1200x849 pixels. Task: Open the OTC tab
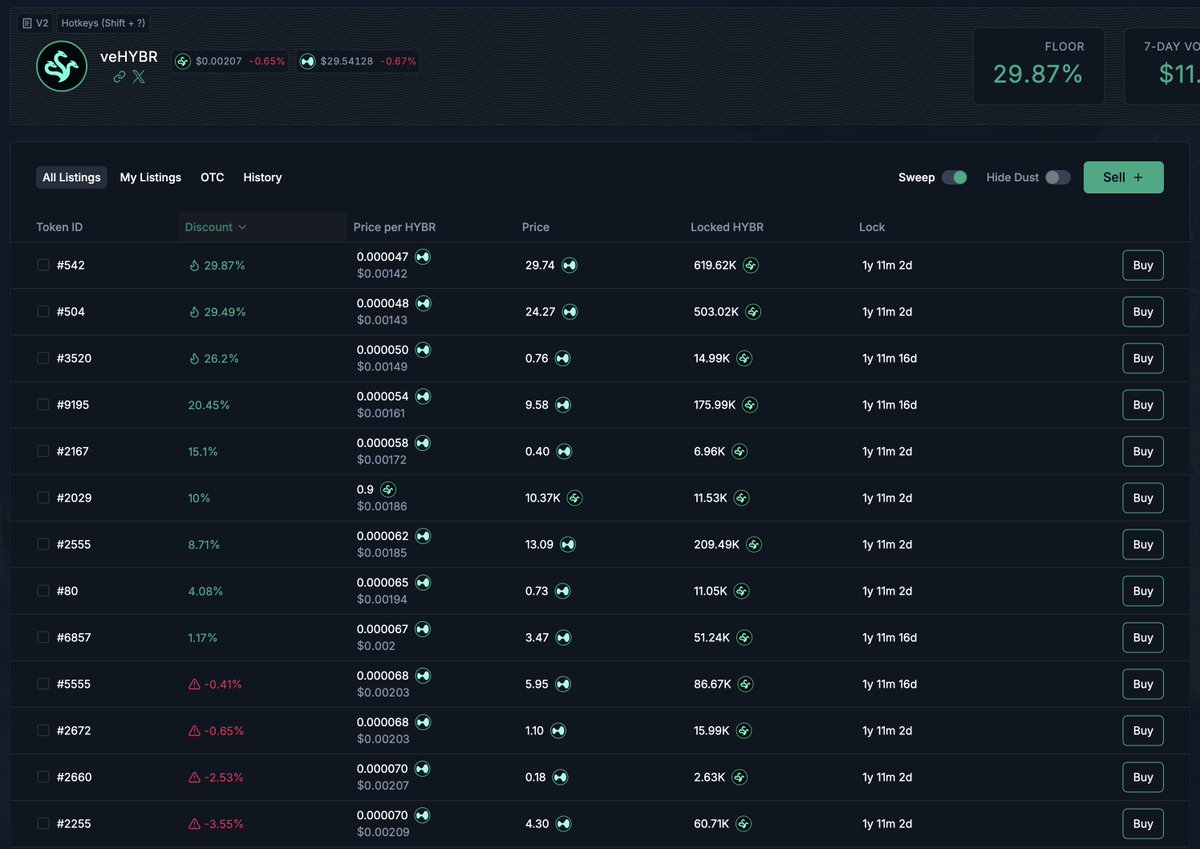(212, 177)
